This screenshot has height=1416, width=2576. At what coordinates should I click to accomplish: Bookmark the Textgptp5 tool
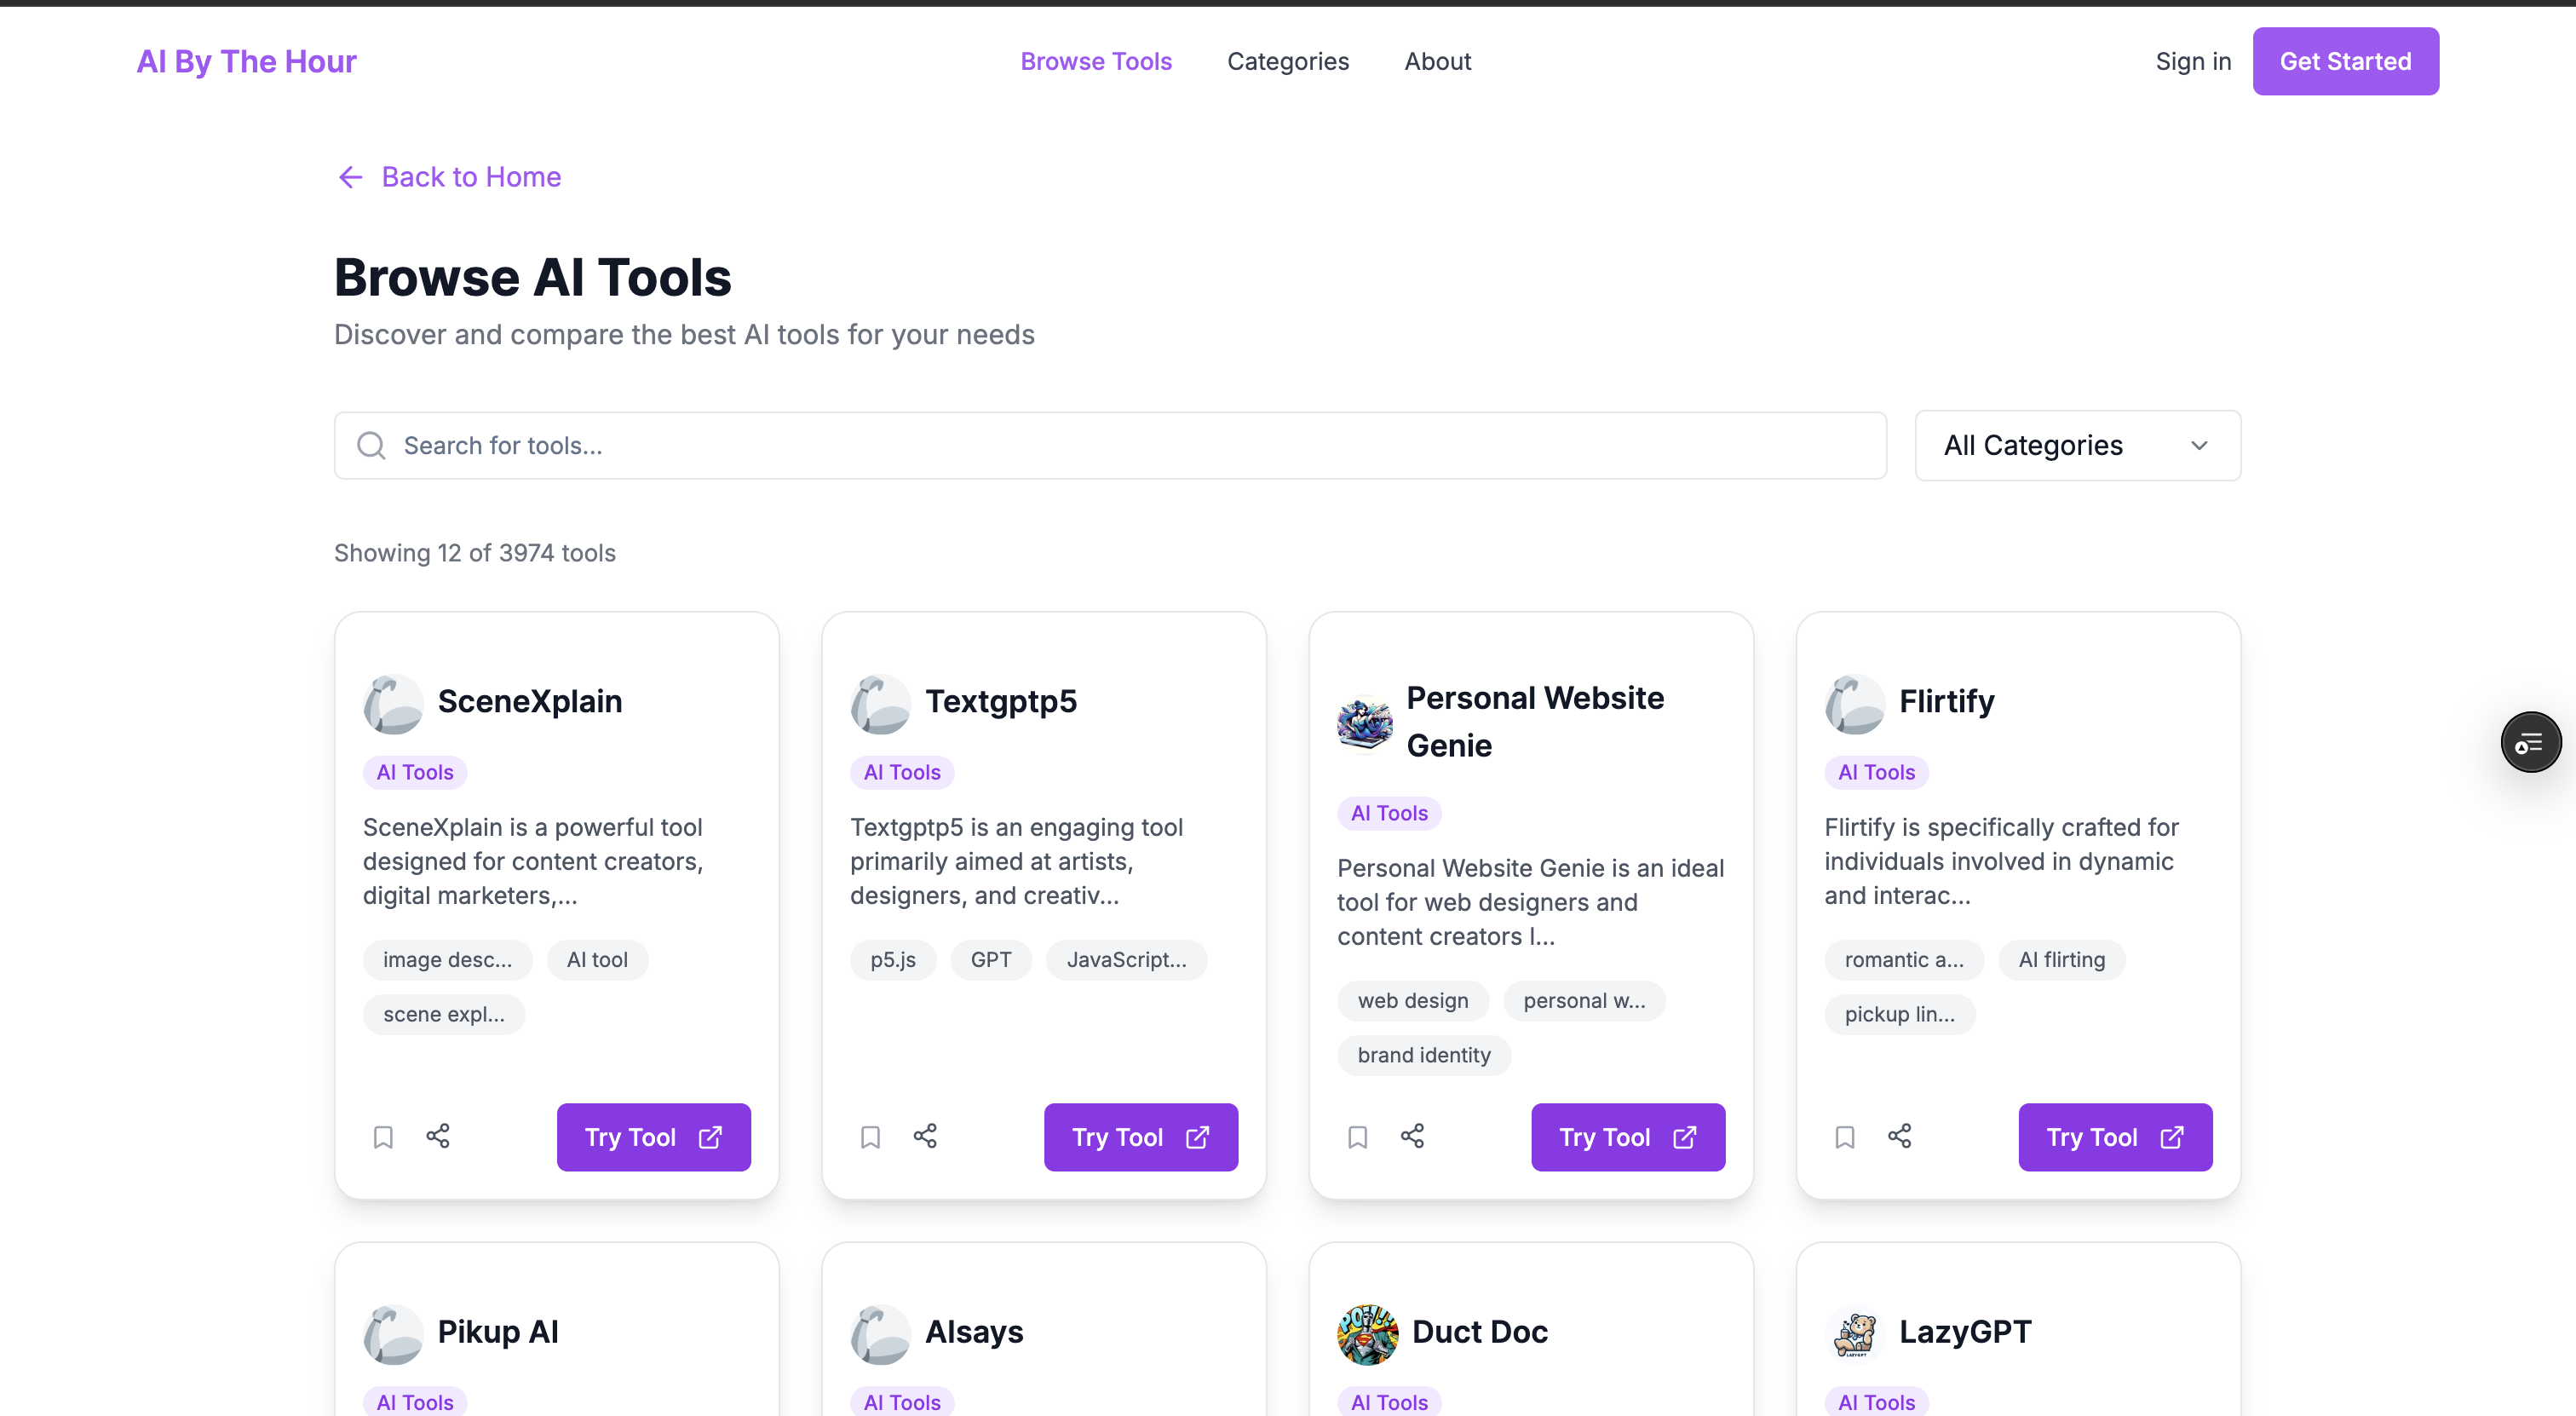pos(870,1137)
